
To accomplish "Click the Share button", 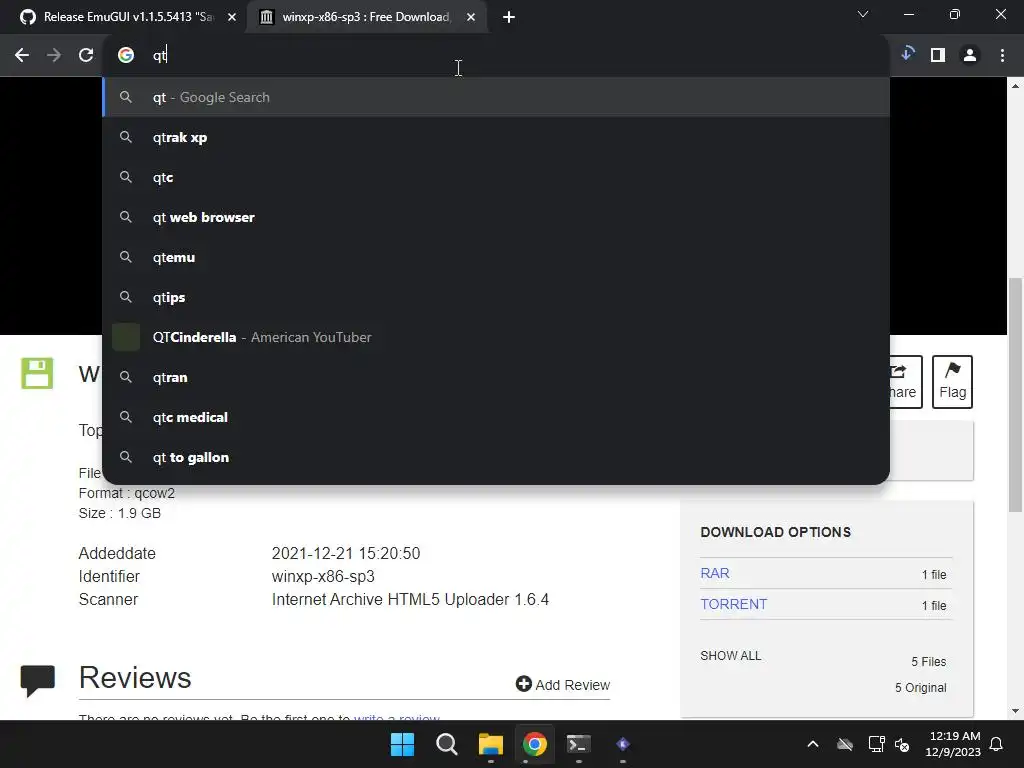I will tap(904, 381).
